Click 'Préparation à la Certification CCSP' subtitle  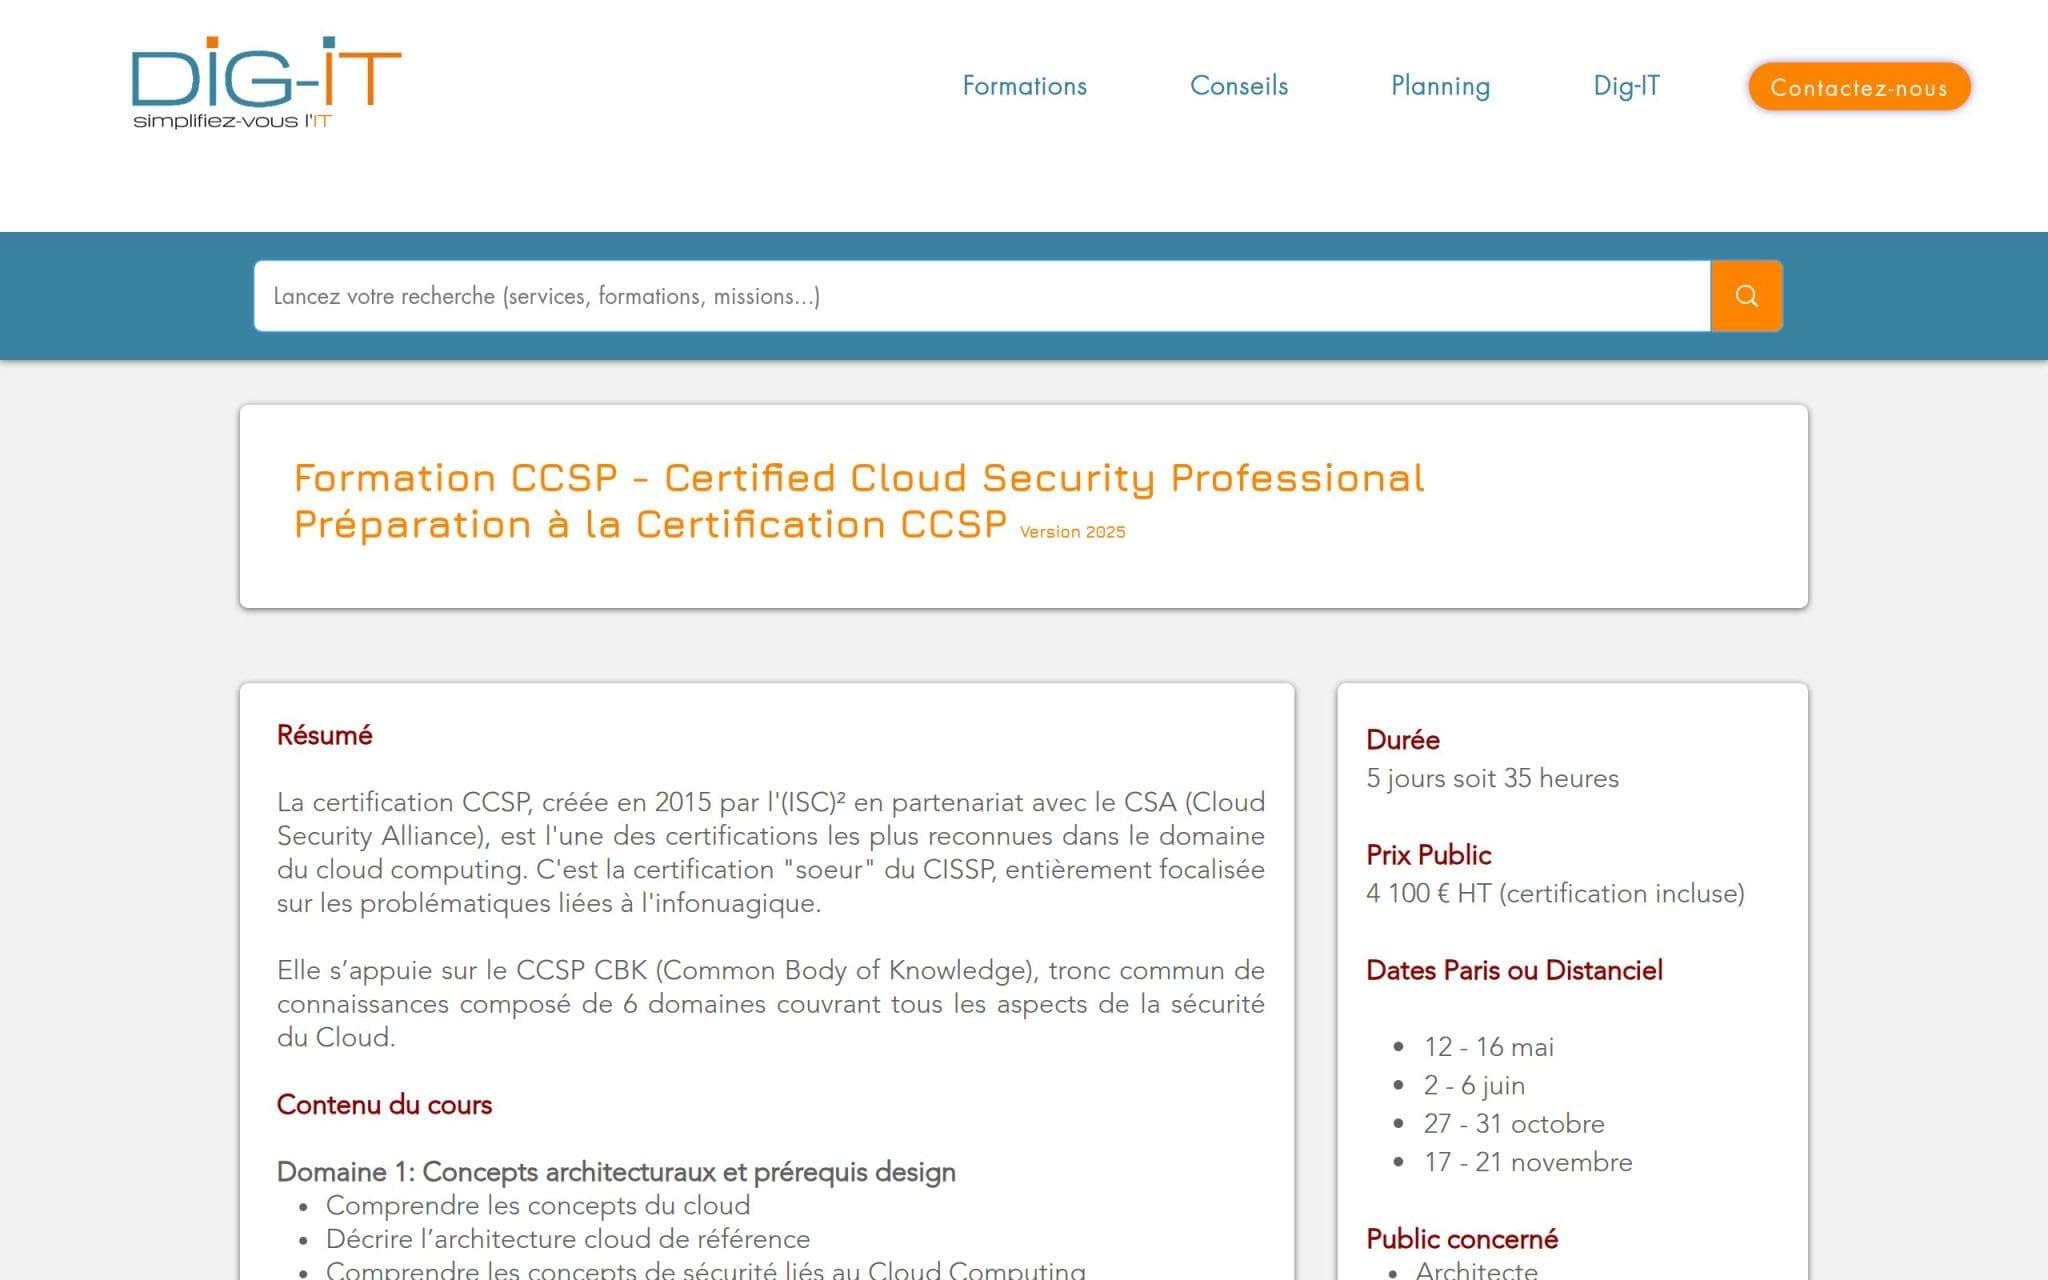[x=650, y=525]
